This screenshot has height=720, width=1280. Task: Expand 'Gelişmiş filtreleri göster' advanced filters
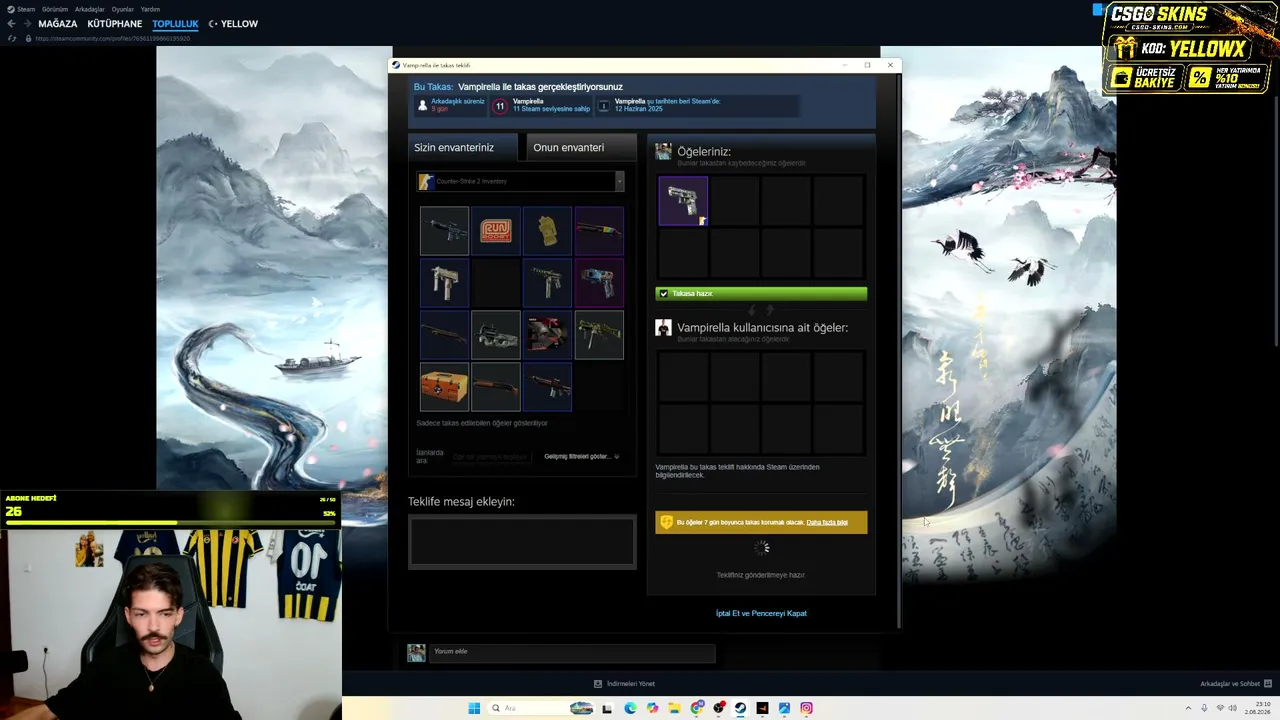click(581, 456)
